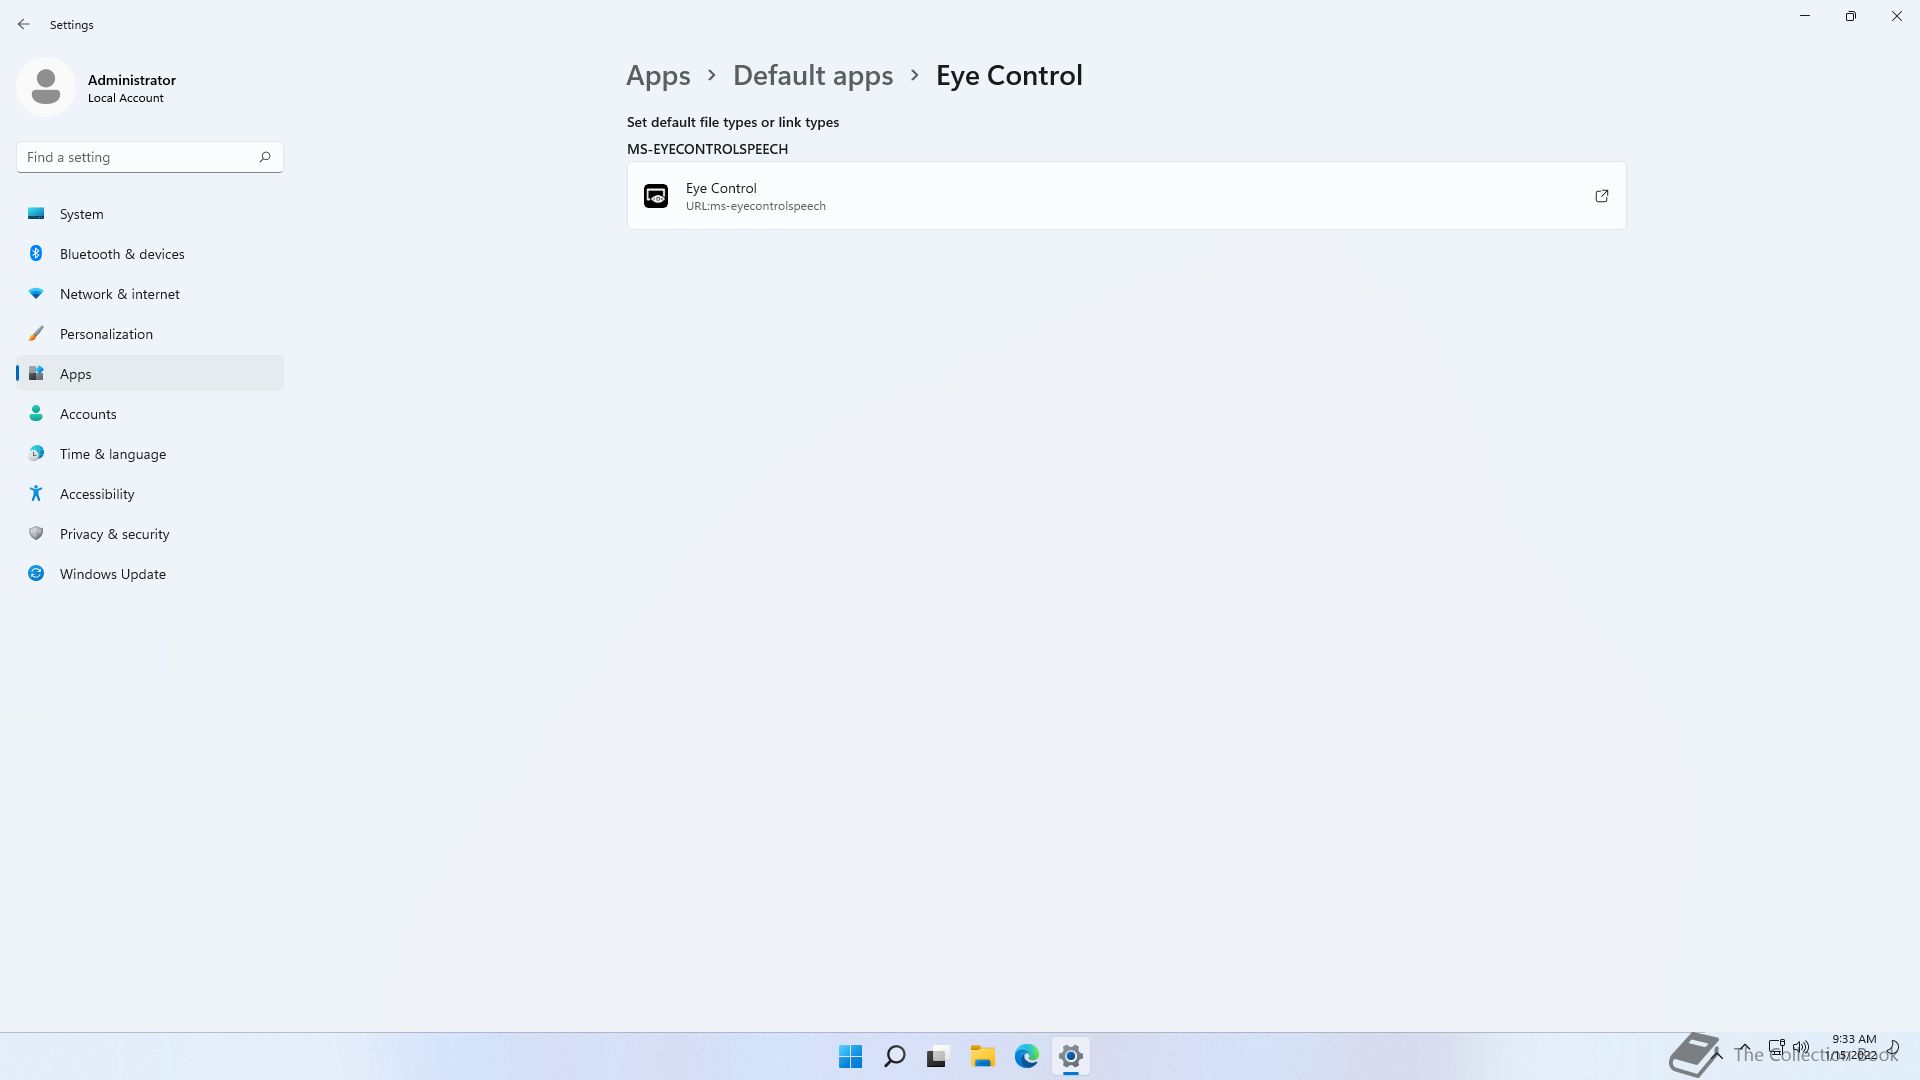Click the external link icon for Eye Control
The width and height of the screenshot is (1920, 1080).
[x=1601, y=196]
